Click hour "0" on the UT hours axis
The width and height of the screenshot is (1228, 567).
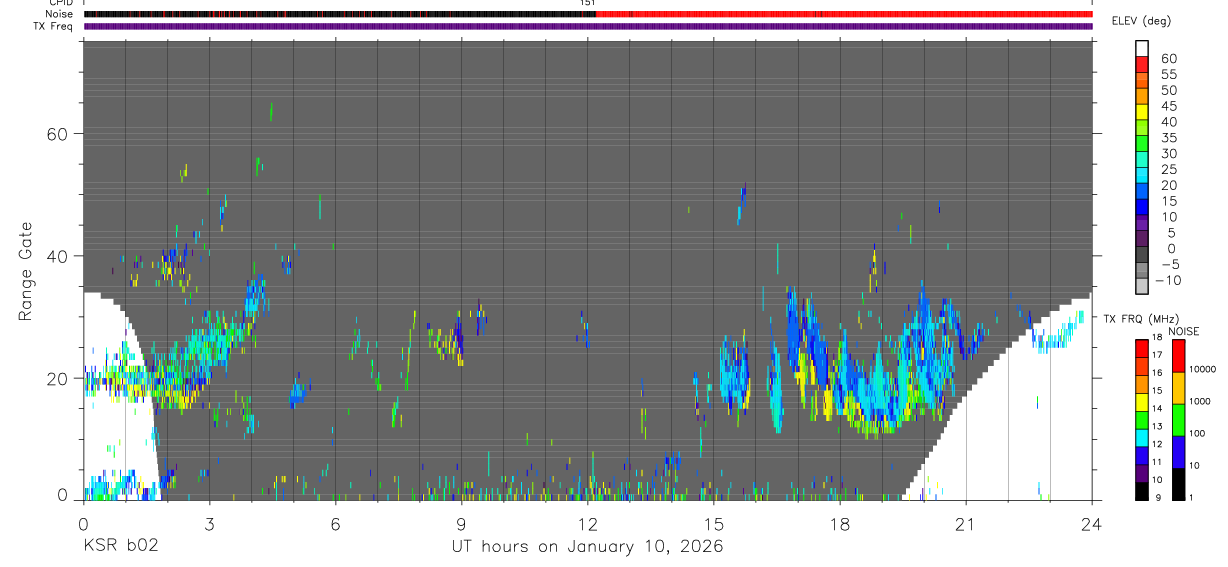click(84, 523)
